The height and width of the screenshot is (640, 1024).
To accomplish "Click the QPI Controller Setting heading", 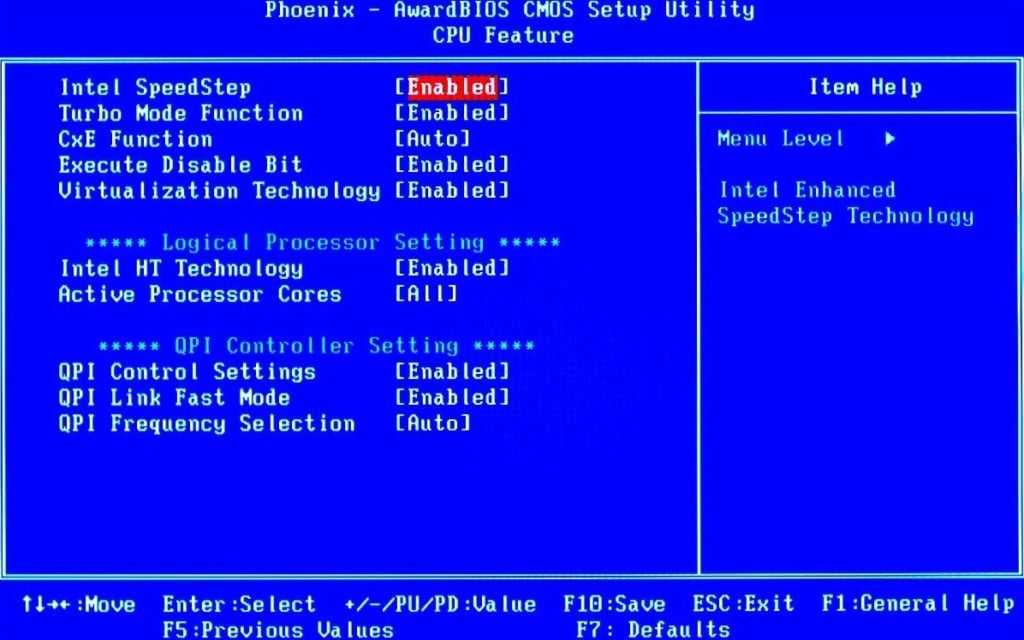I will click(x=316, y=345).
